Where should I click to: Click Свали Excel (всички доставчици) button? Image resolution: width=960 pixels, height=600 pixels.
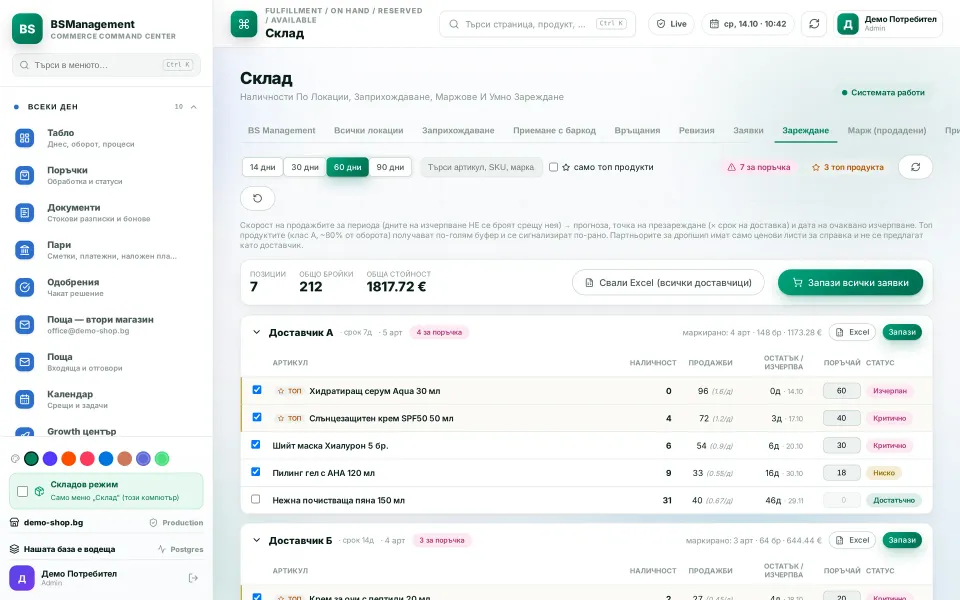668,283
